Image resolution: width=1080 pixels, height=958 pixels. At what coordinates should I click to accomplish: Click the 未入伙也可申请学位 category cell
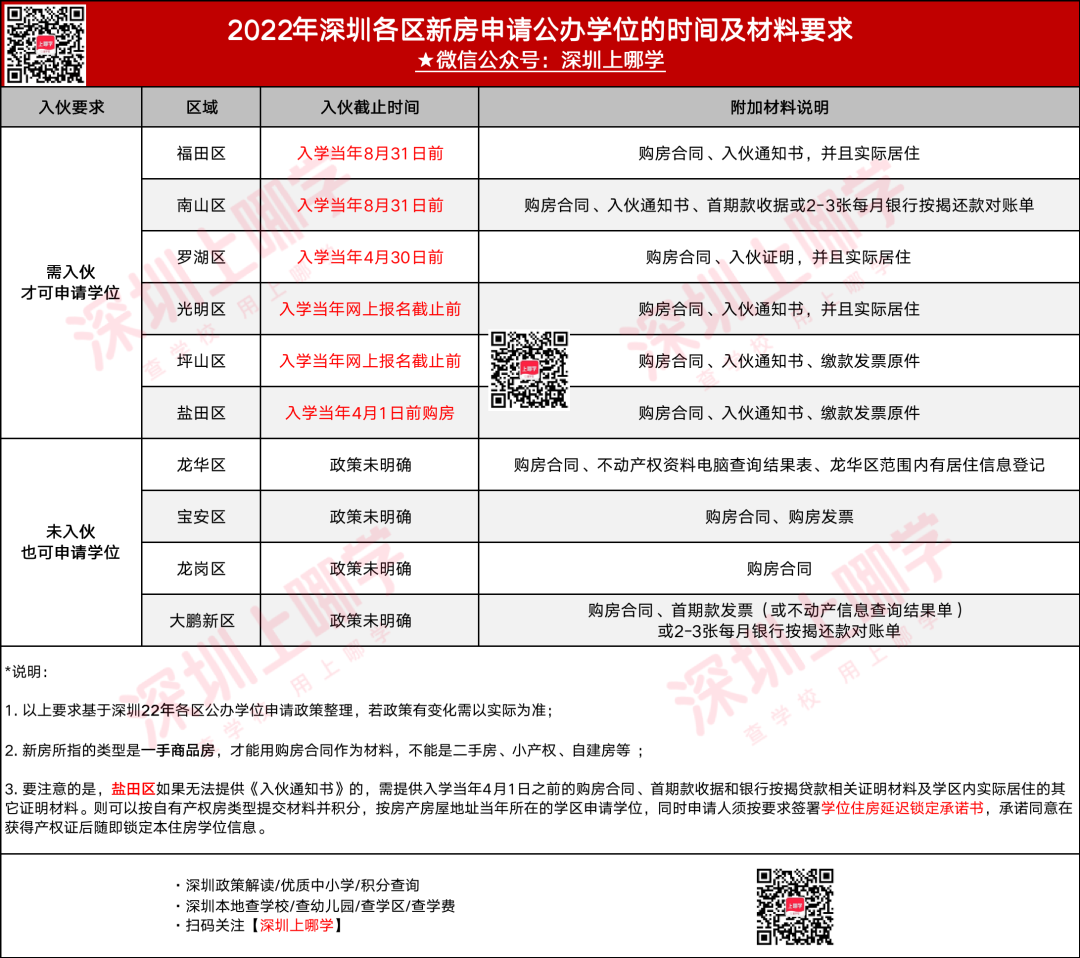71,542
